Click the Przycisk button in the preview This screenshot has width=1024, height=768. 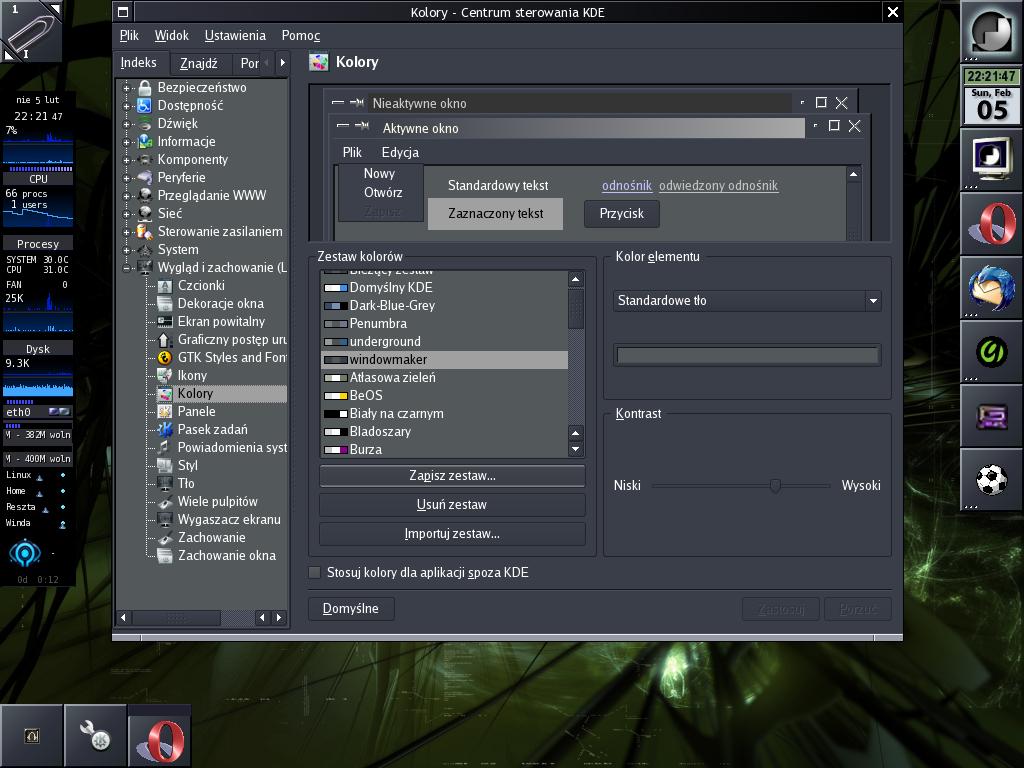(622, 214)
